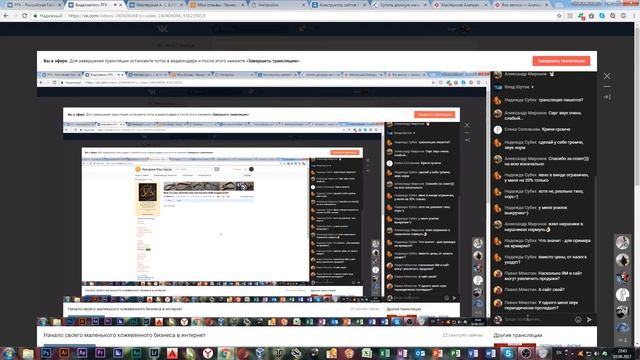Bookmark this page with the star icon
The width and height of the screenshot is (640, 360).
point(559,16)
